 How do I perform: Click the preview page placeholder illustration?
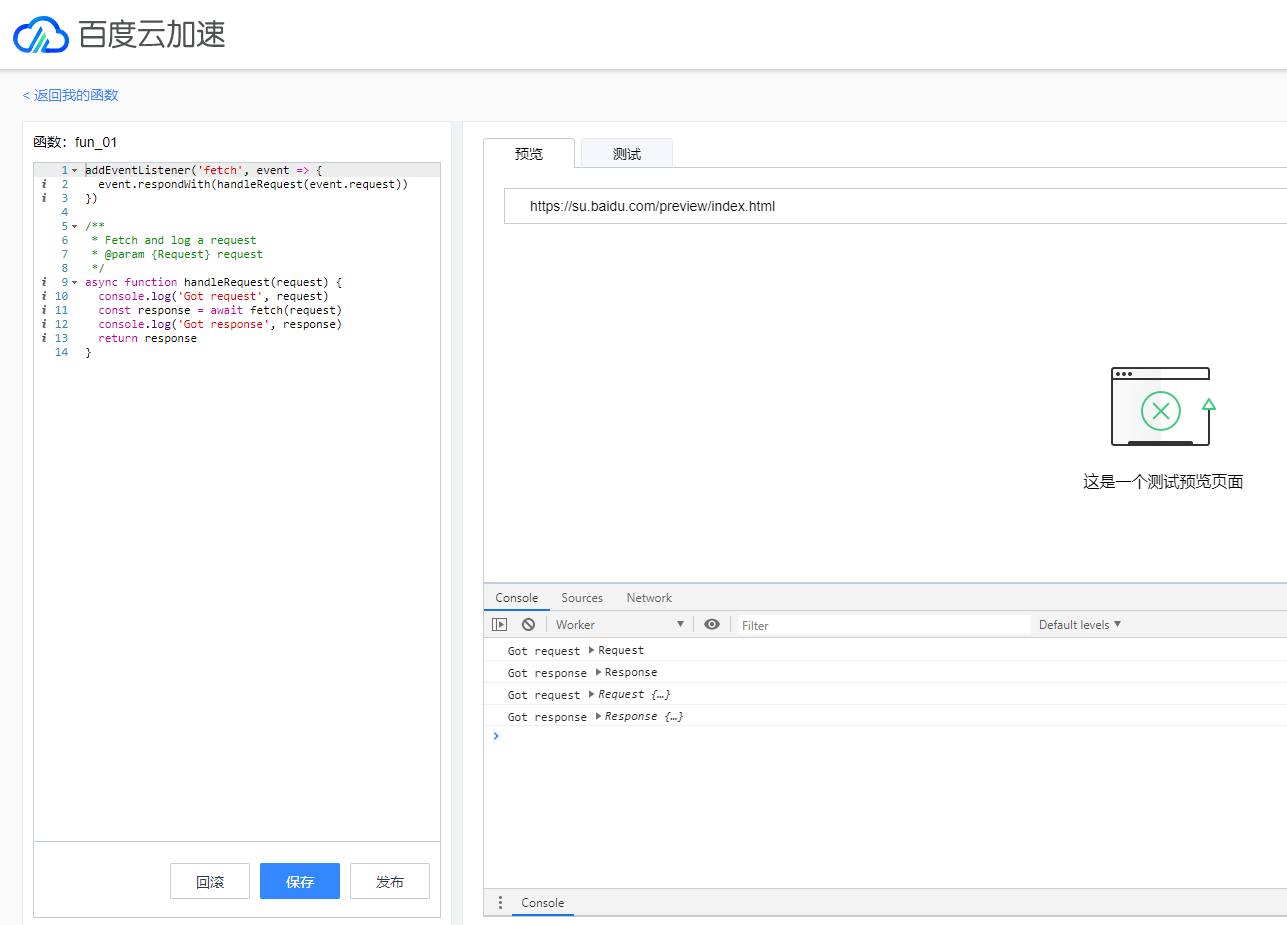pos(1163,407)
